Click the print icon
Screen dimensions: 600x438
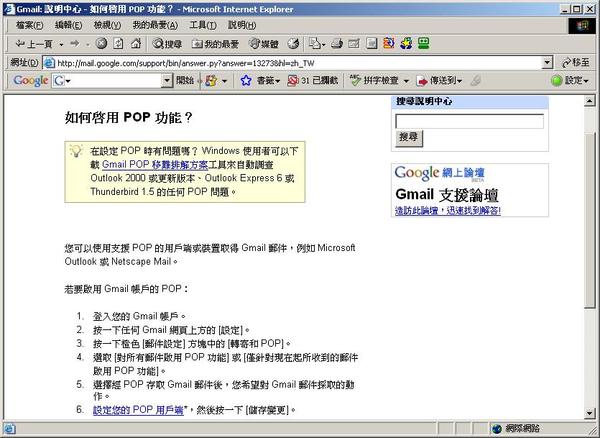pyautogui.click(x=337, y=44)
